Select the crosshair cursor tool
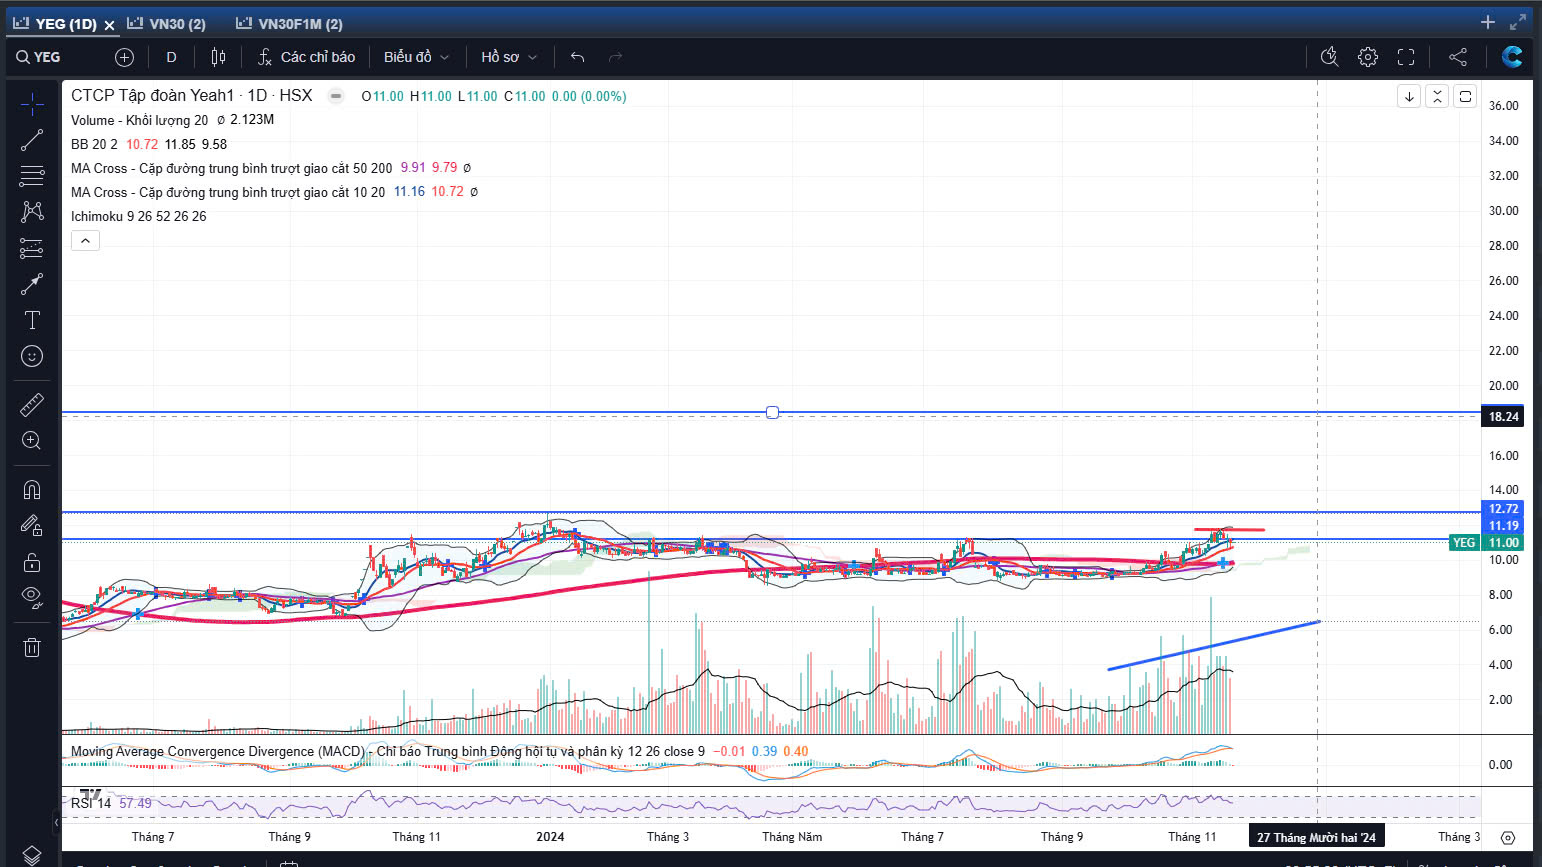The image size is (1542, 867). pyautogui.click(x=32, y=103)
